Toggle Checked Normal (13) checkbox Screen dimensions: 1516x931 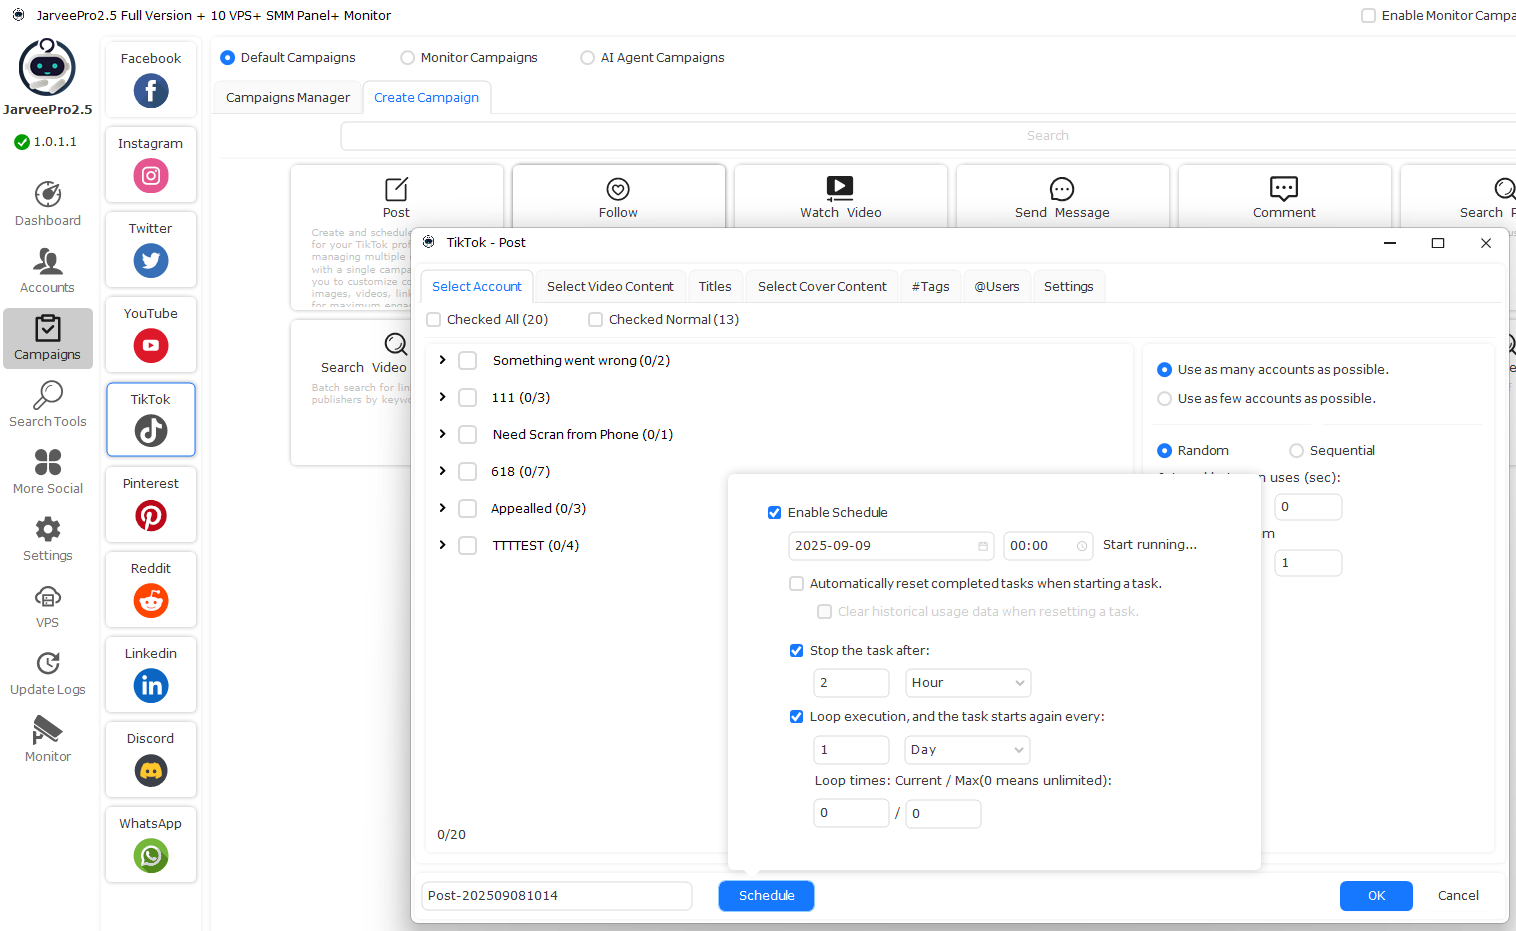click(596, 320)
